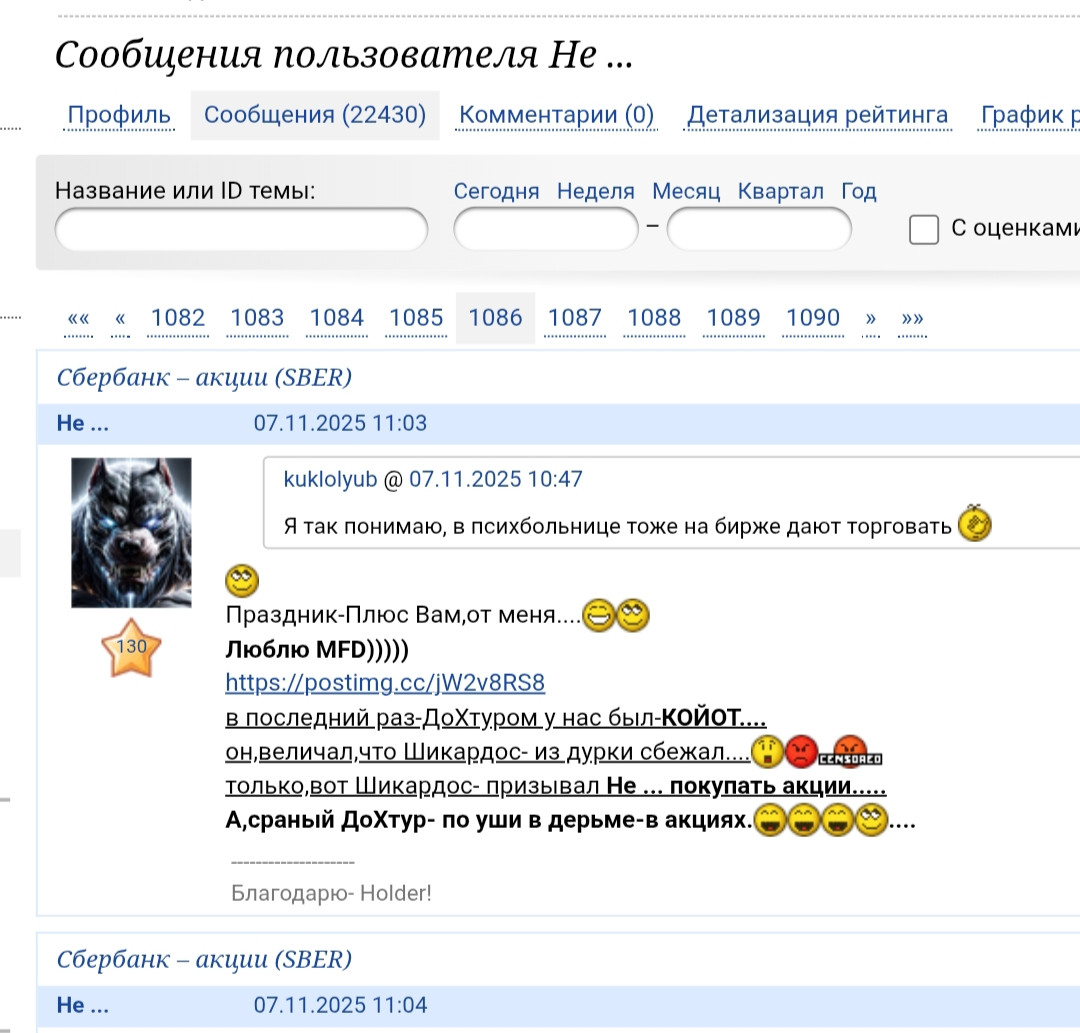The height and width of the screenshot is (1033, 1080).
Task: Click the quoted text Я так понимаю
Action: pyautogui.click(x=365, y=527)
